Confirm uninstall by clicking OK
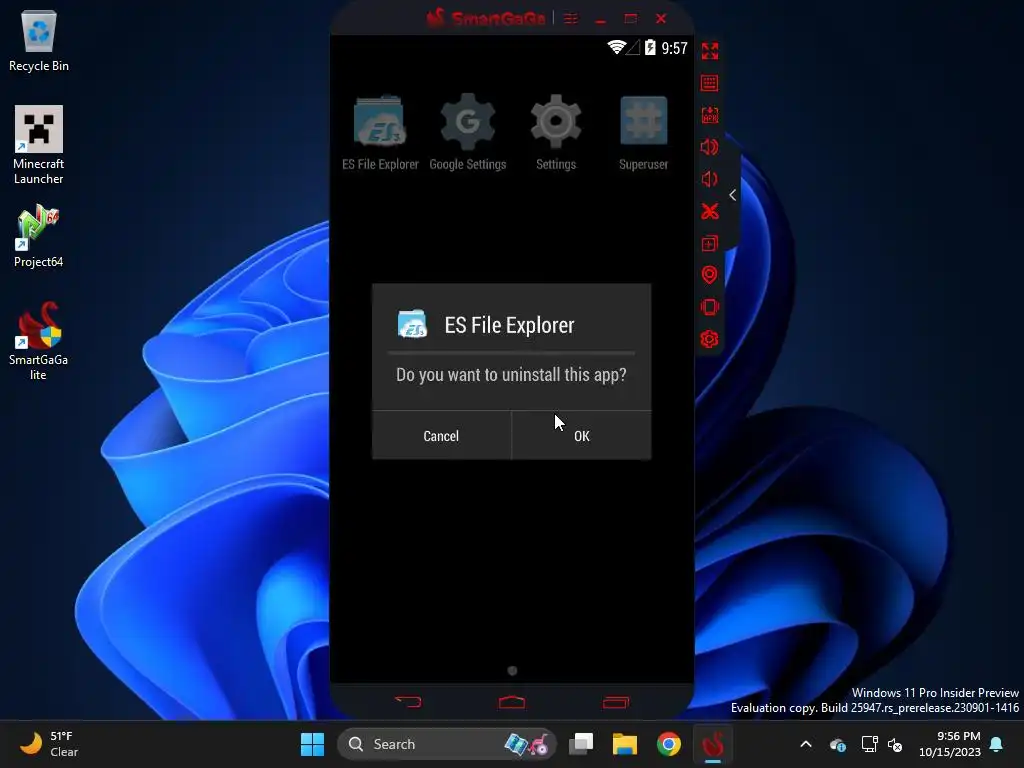Viewport: 1024px width, 768px height. coord(581,436)
